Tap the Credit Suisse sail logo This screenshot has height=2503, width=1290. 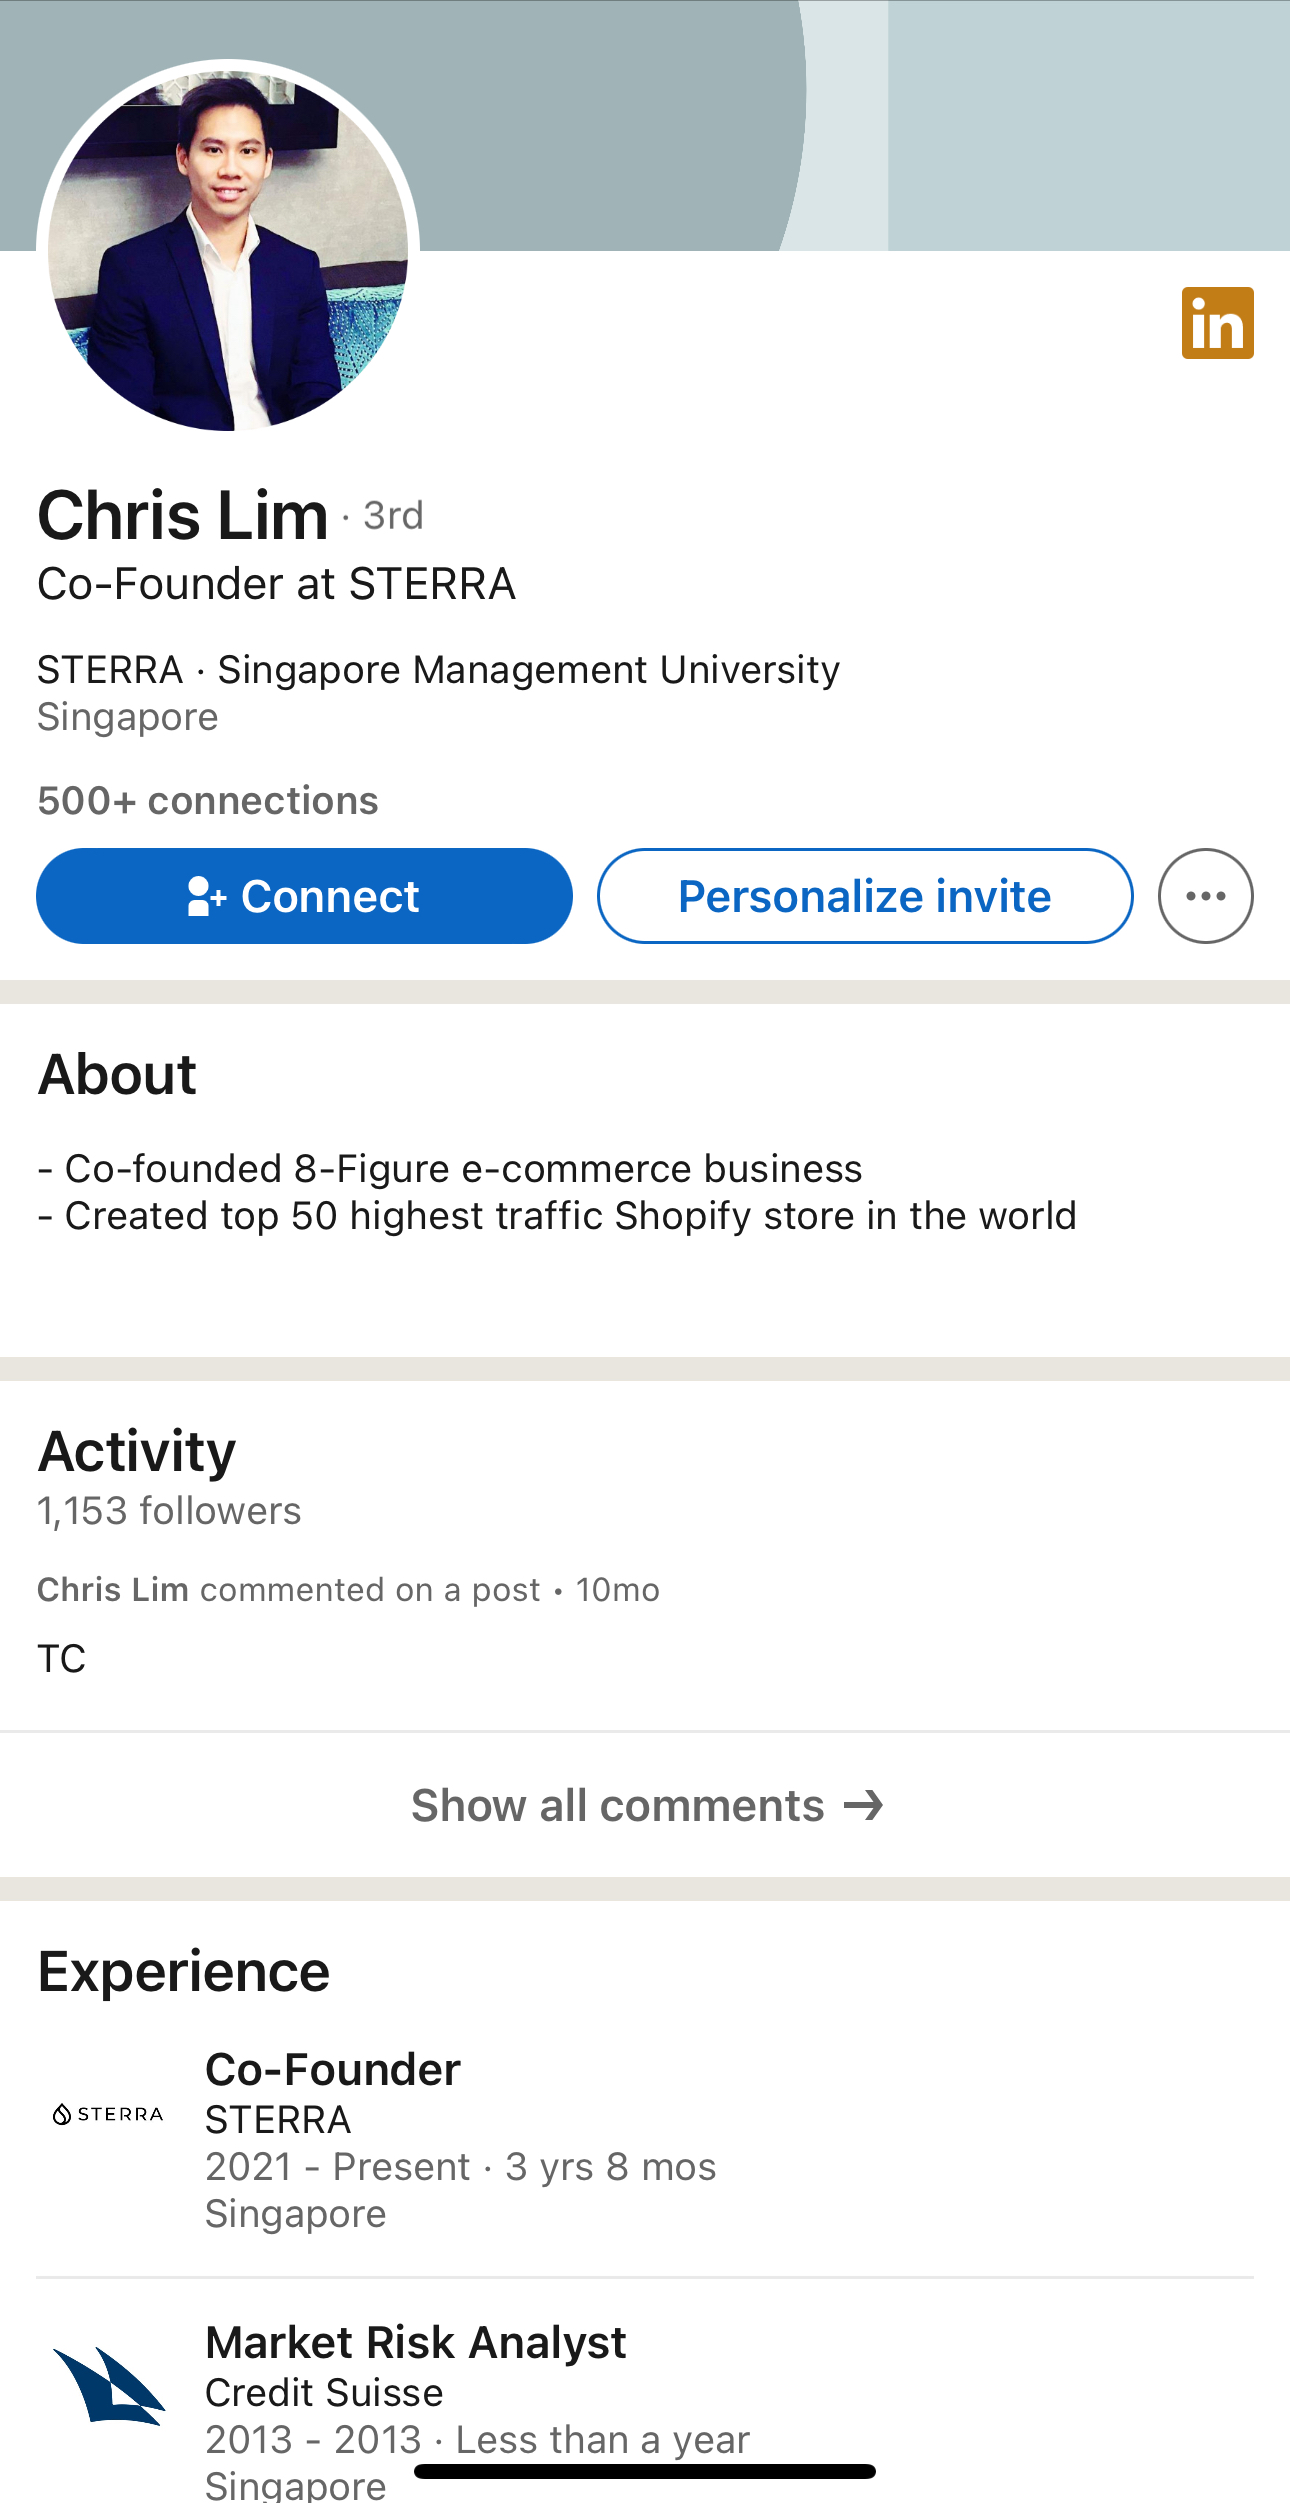108,2386
